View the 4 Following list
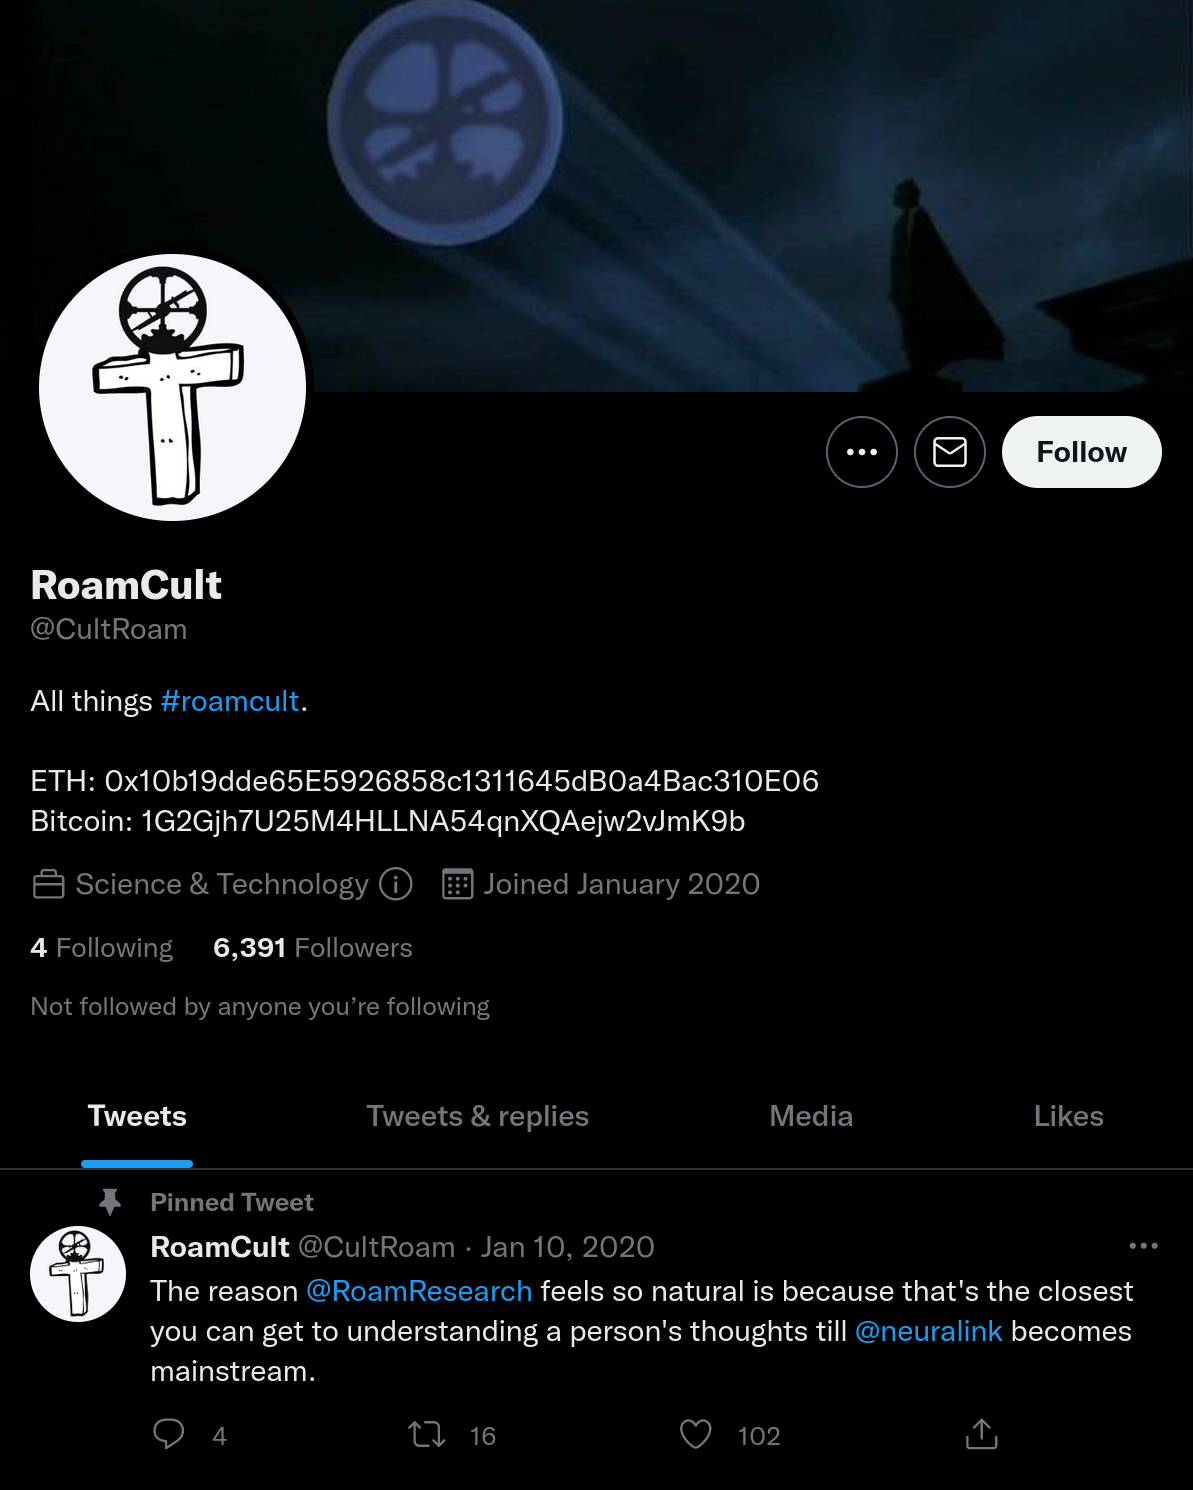The width and height of the screenshot is (1193, 1490). [102, 947]
